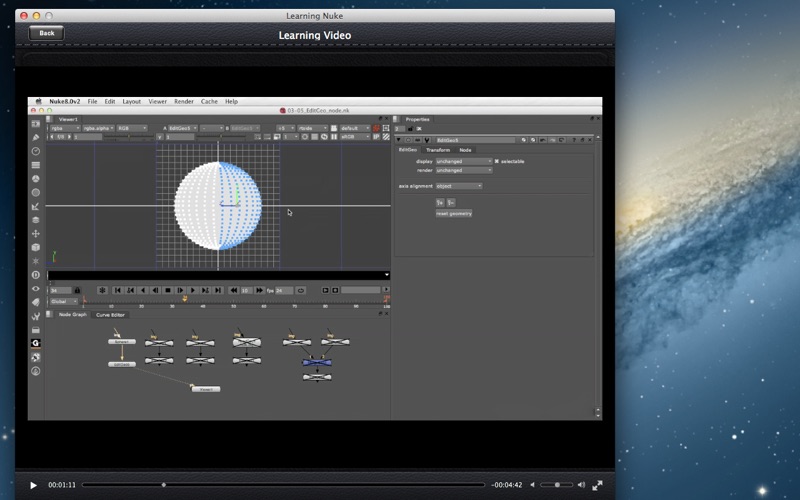800x500 pixels.
Task: Seek using the video progress slider
Action: coord(283,485)
